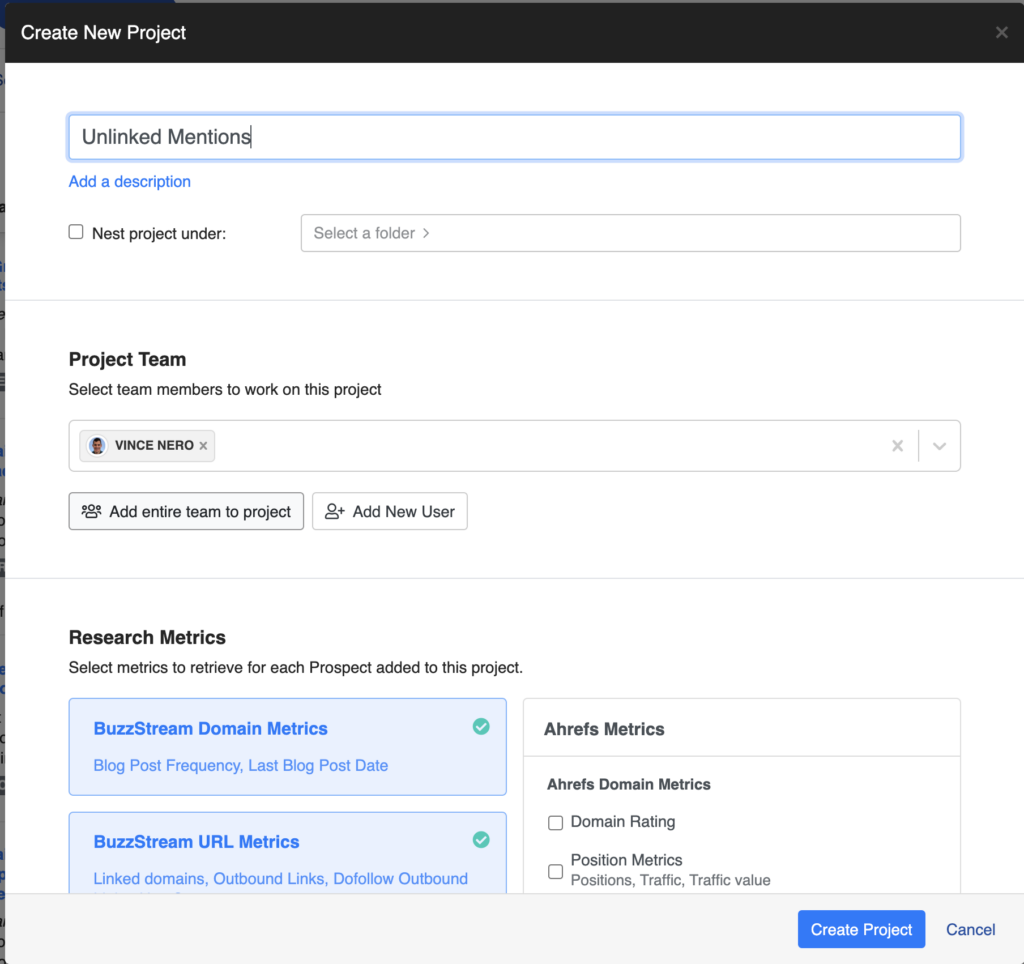Viewport: 1024px width, 964px height.
Task: Enable the Nest project under checkbox
Action: click(76, 232)
